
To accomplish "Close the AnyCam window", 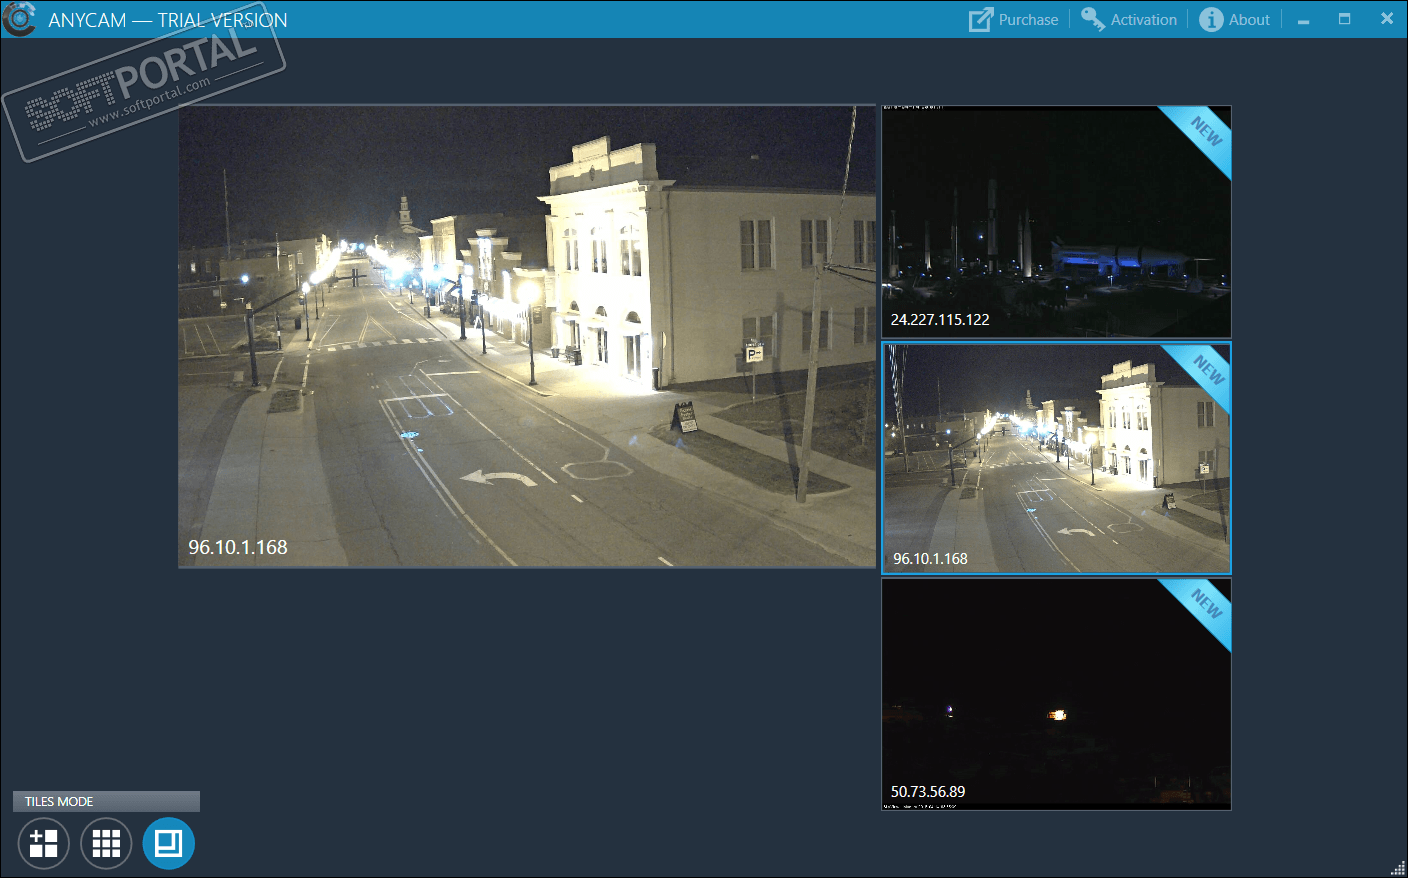I will (x=1387, y=19).
